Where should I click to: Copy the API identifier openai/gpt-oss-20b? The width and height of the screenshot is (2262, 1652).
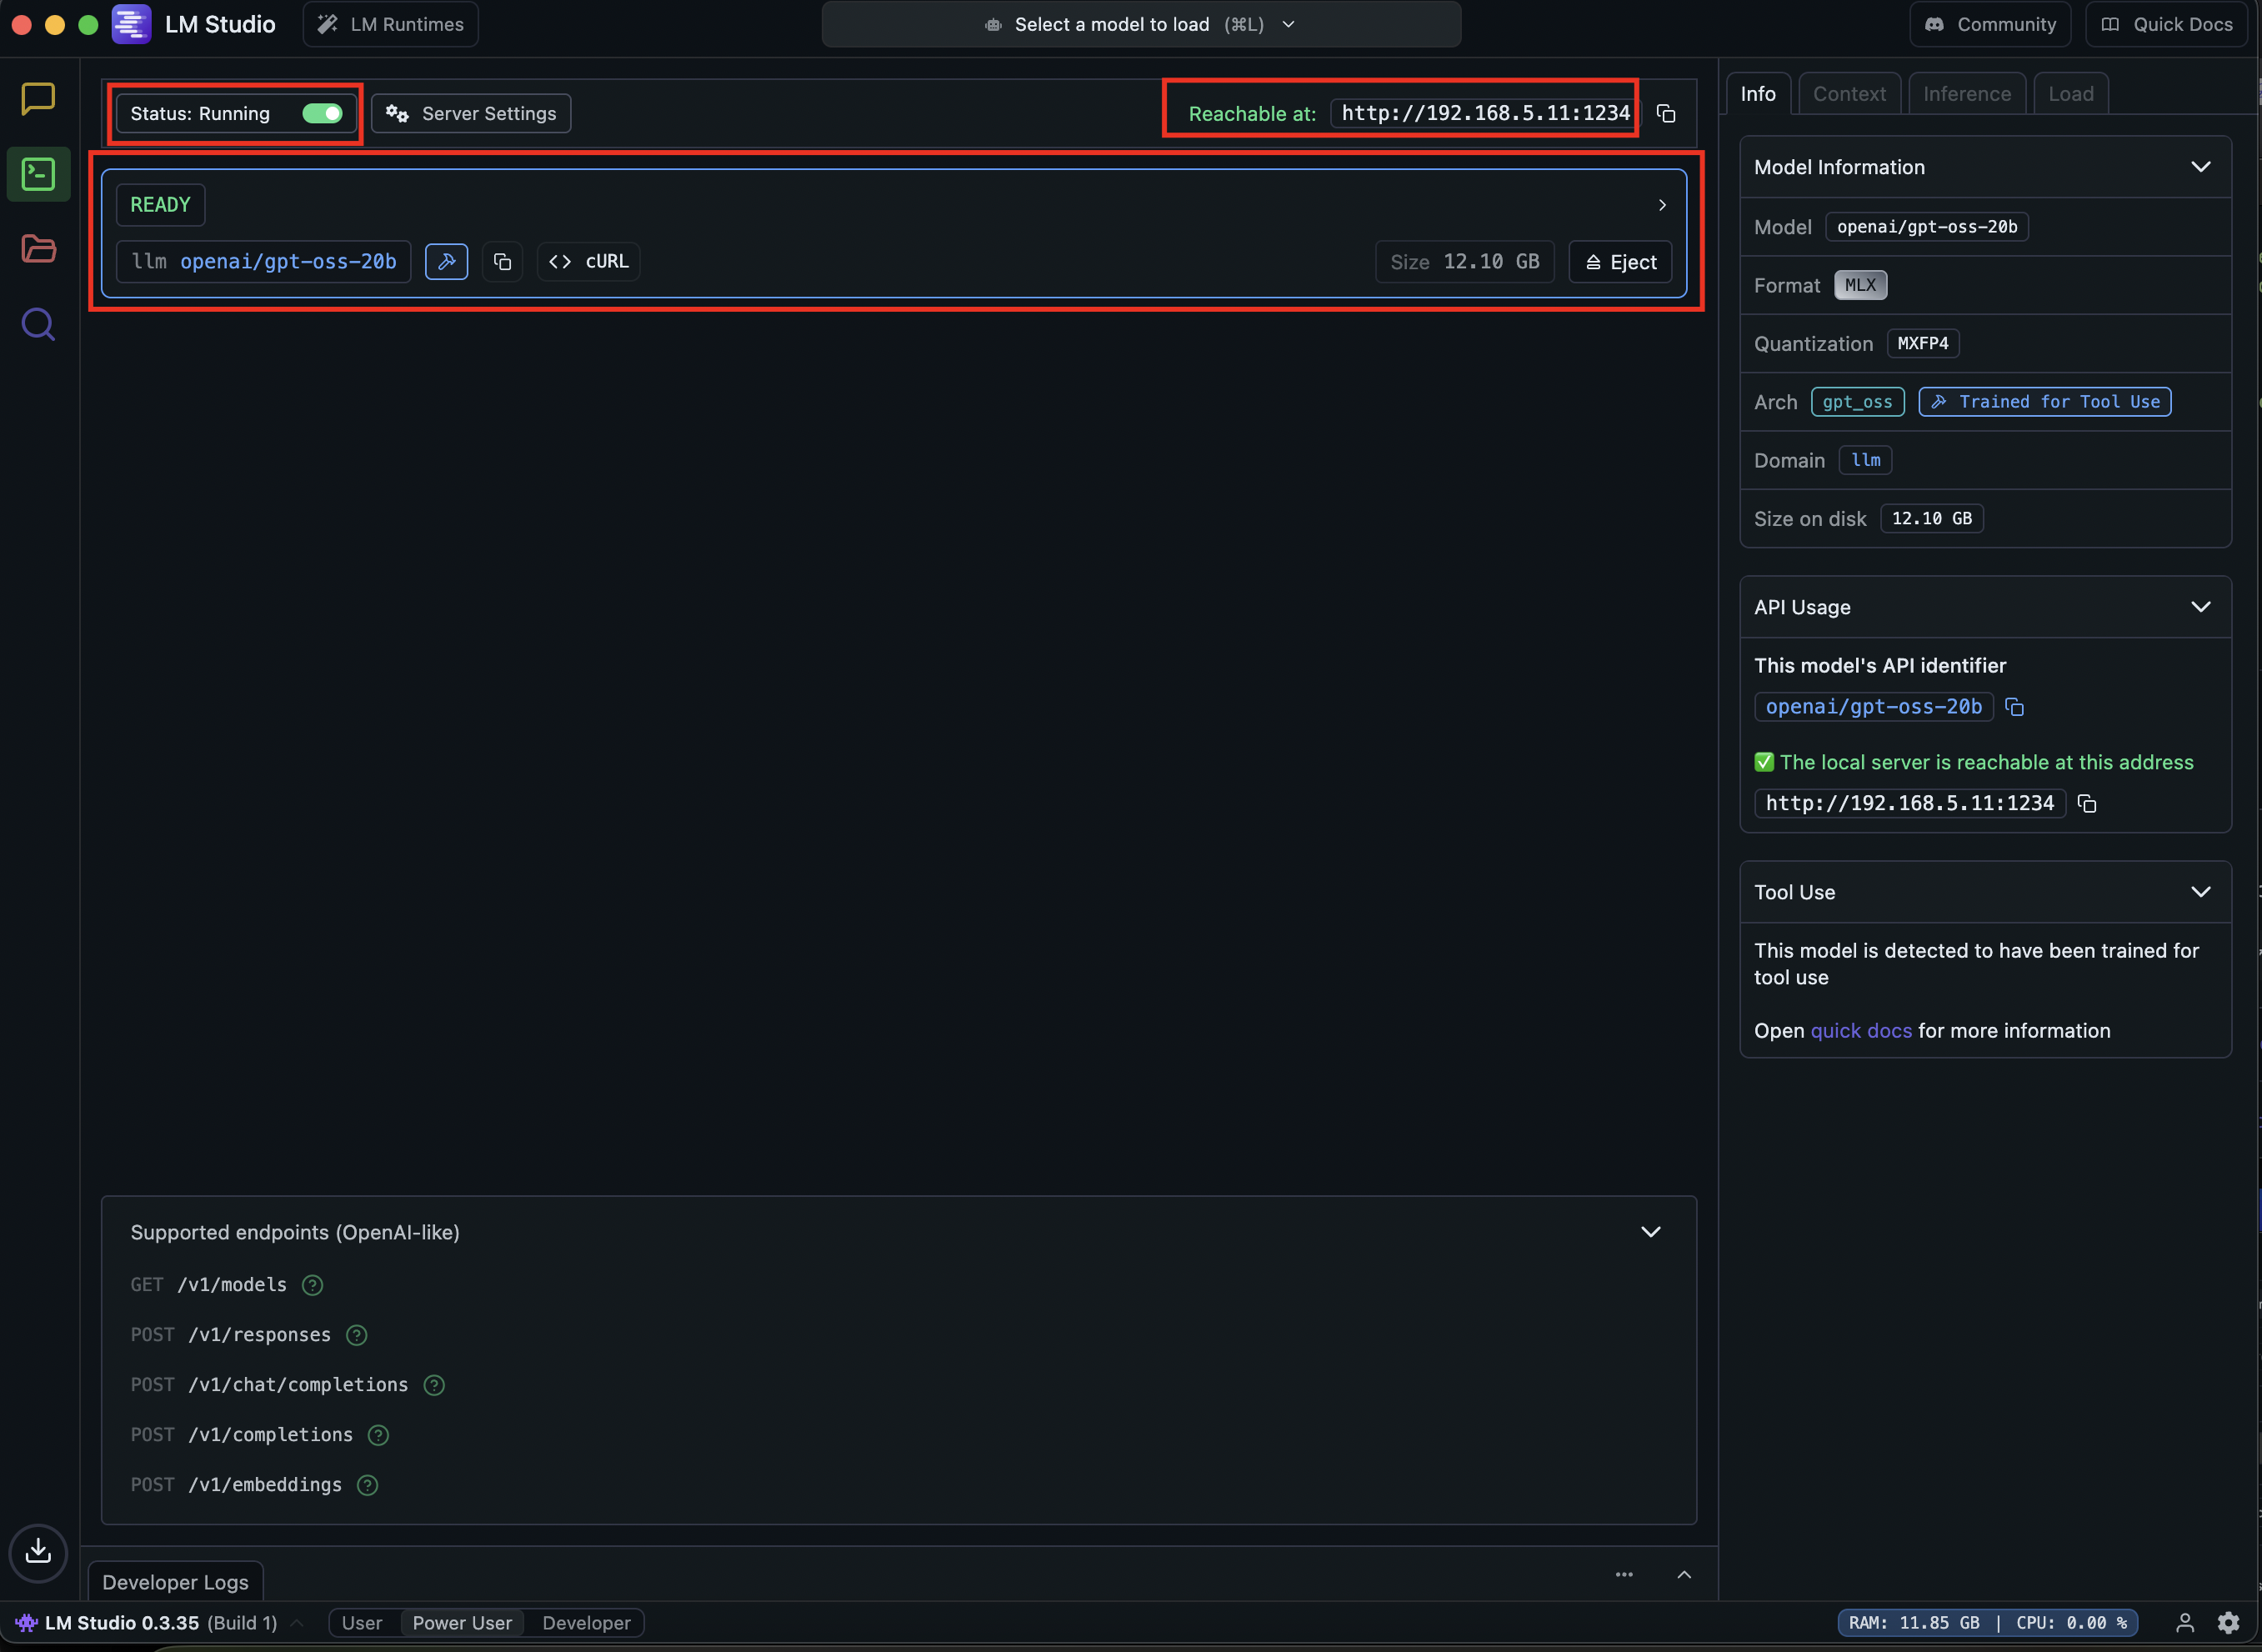click(x=2015, y=708)
